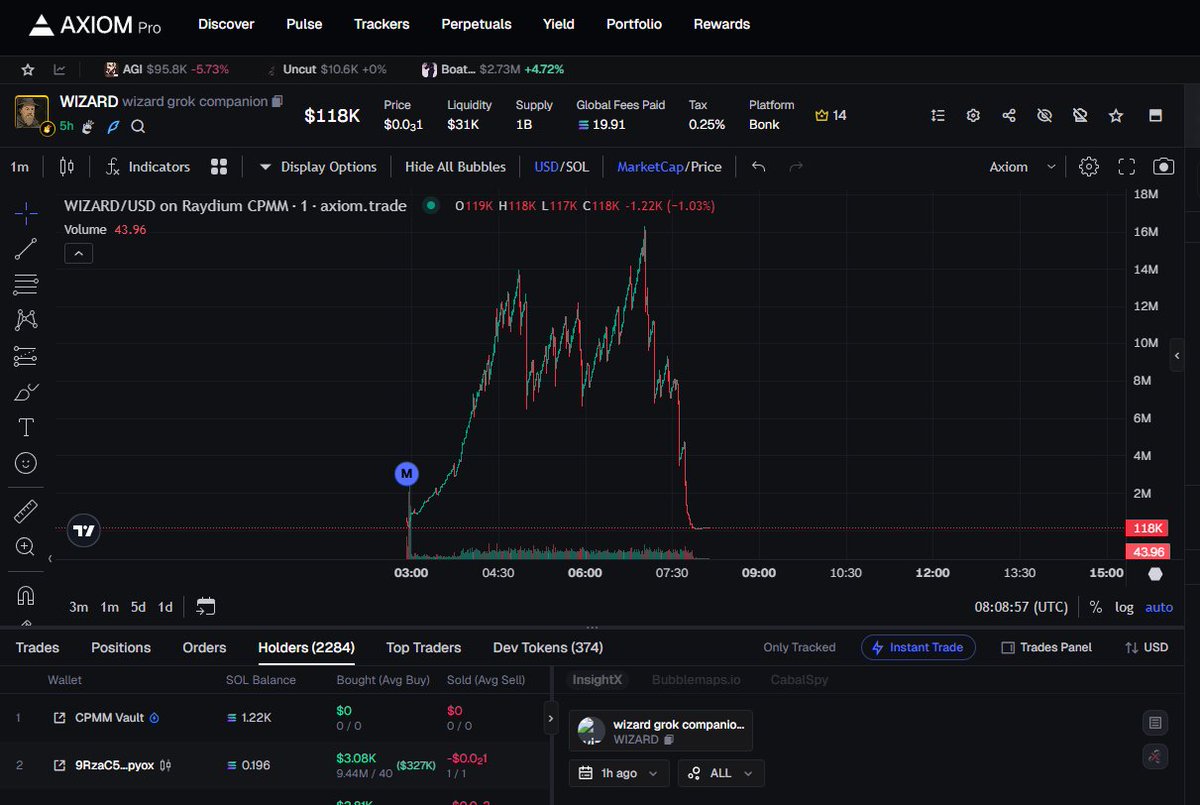1200x805 pixels.
Task: Open the Axiom chart source dropdown
Action: pyautogui.click(x=1022, y=167)
